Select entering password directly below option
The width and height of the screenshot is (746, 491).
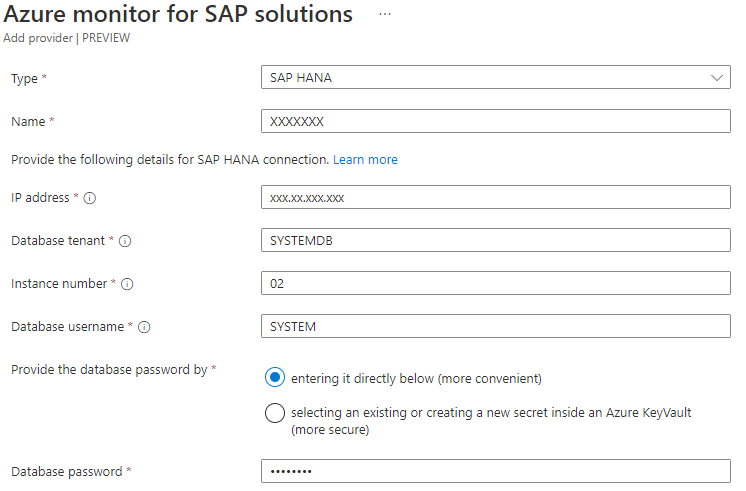click(x=275, y=378)
